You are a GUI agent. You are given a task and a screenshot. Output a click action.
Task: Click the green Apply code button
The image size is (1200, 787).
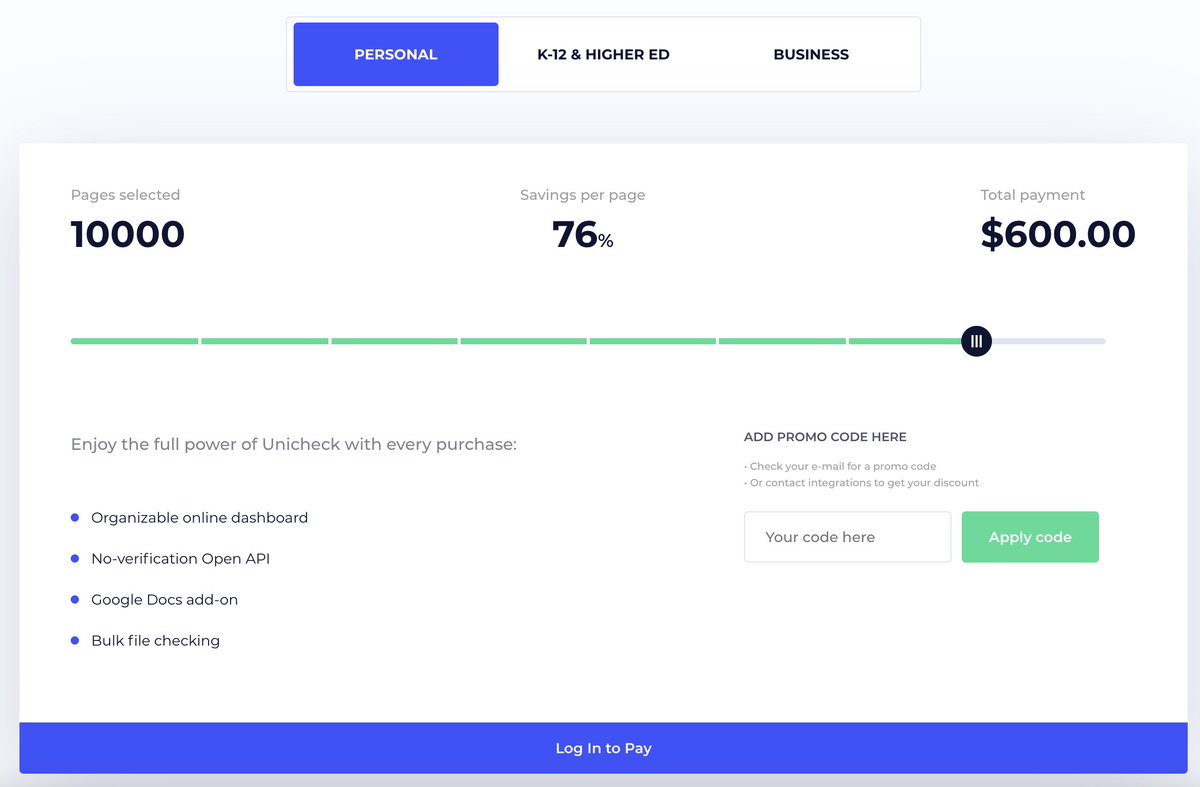(1030, 537)
